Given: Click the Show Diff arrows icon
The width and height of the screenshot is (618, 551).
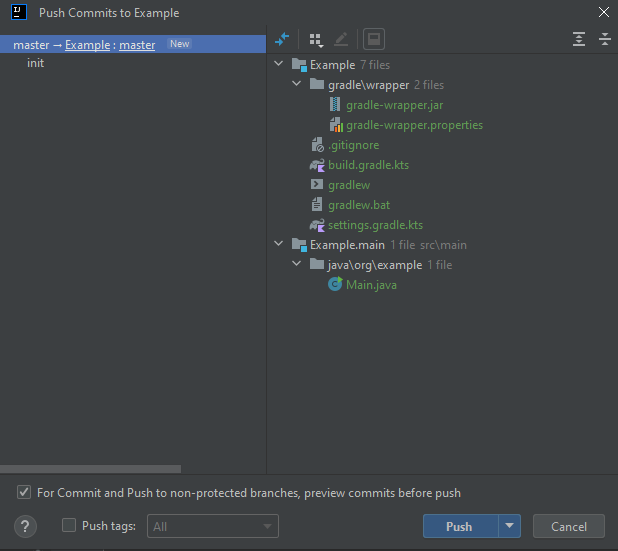Looking at the screenshot, I should pos(282,39).
